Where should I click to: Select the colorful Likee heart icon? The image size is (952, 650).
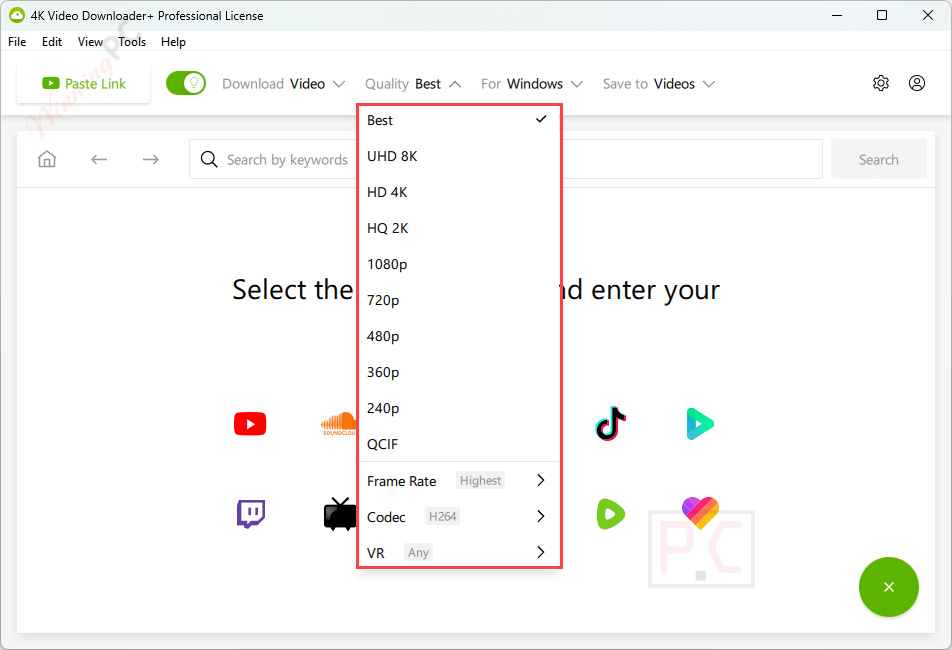pyautogui.click(x=700, y=513)
